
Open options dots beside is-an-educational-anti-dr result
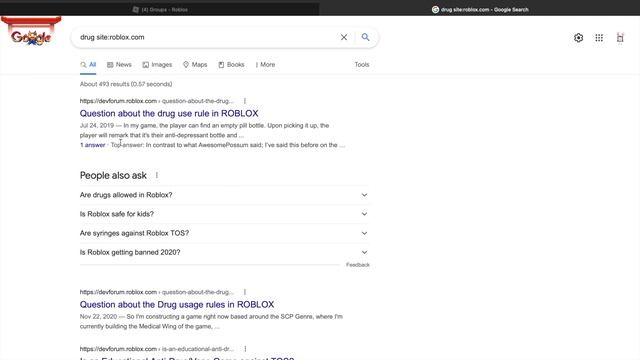tap(245, 349)
